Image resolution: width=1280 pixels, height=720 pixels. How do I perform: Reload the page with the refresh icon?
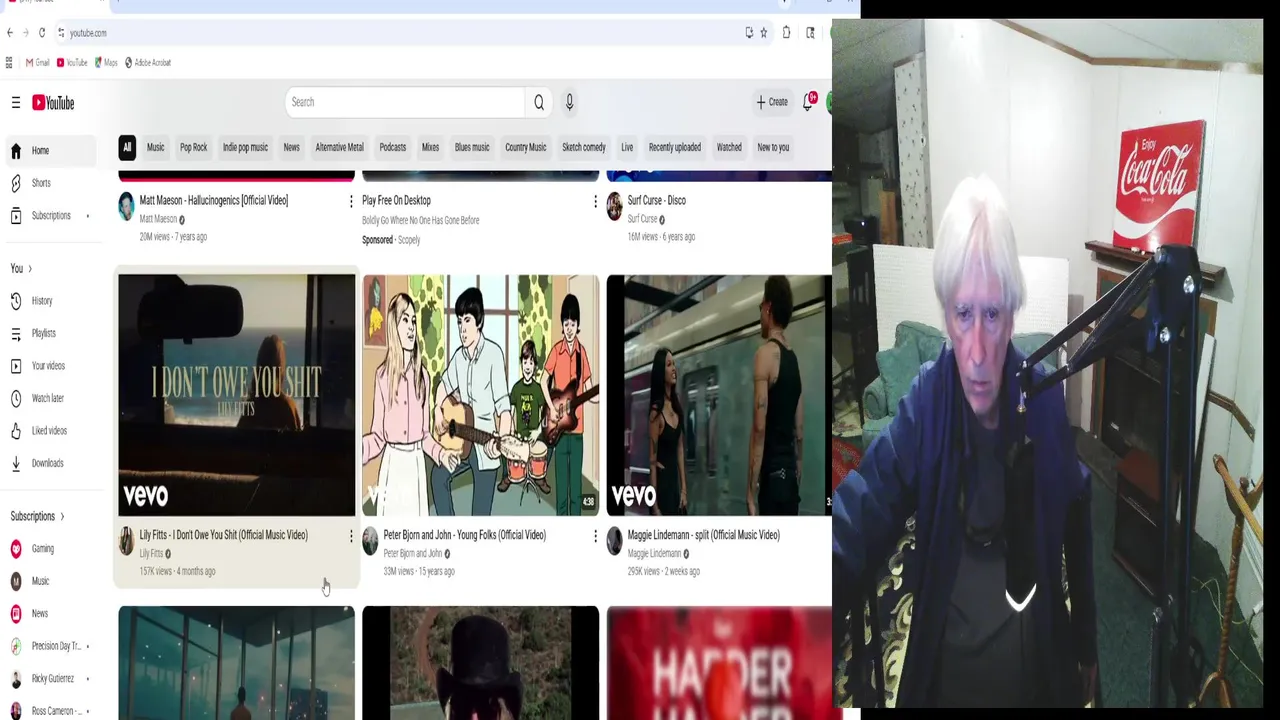(42, 33)
